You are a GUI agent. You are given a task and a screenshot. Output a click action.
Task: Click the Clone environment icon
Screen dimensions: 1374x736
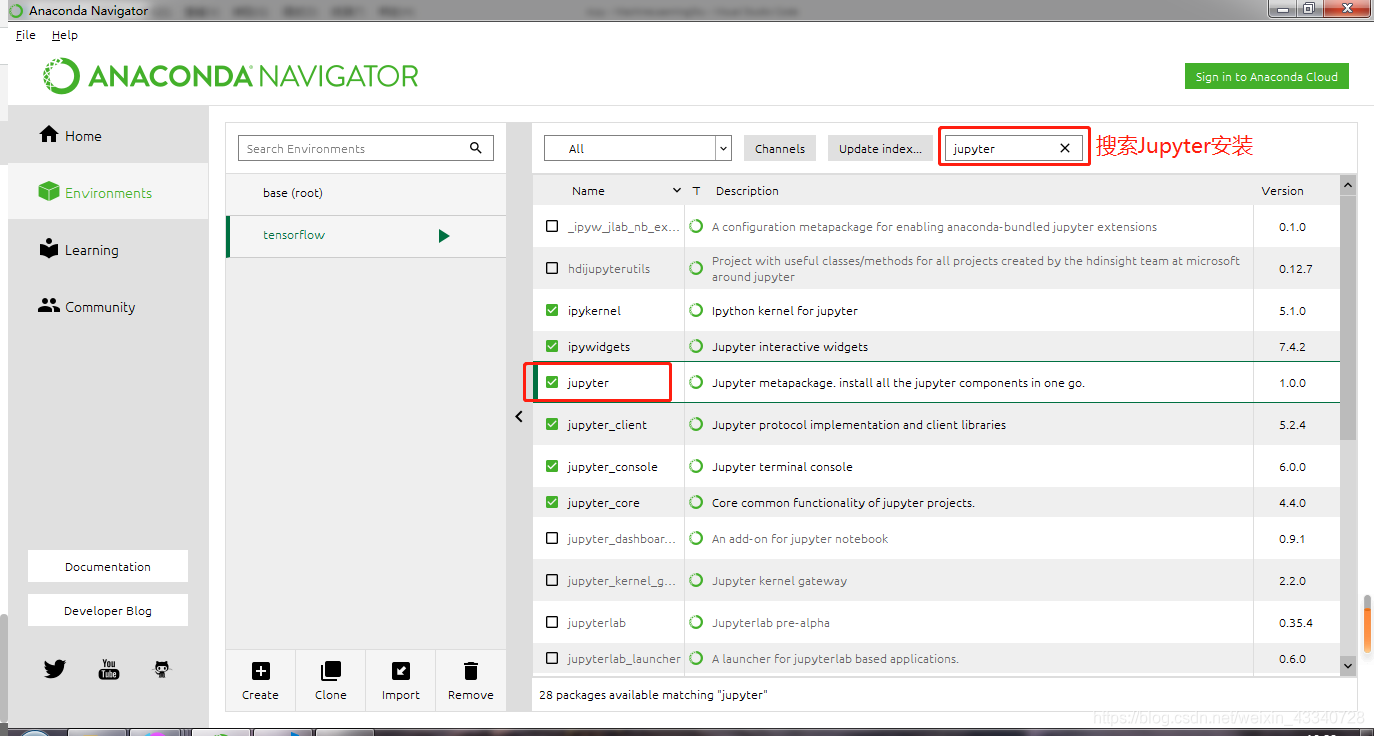coord(330,671)
